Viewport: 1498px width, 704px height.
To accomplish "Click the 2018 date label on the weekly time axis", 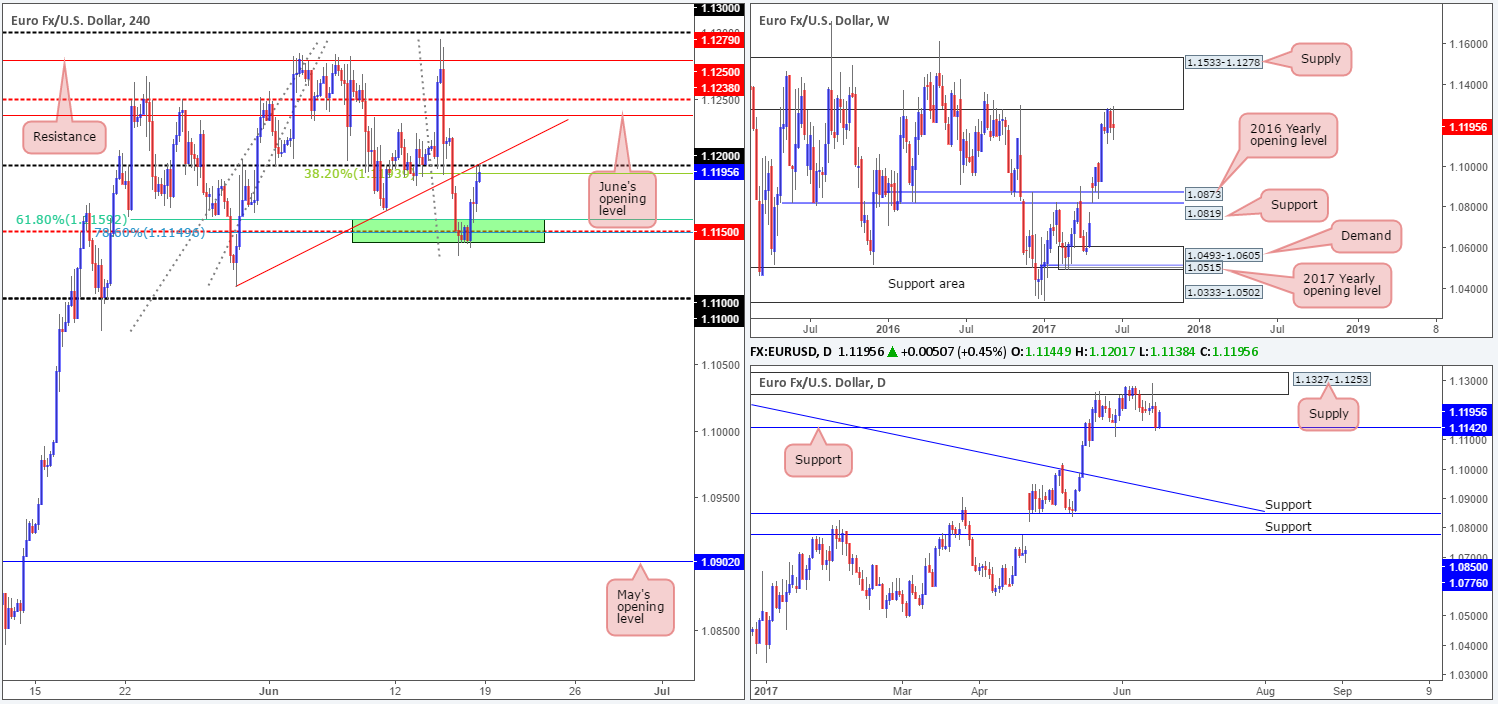I will pyautogui.click(x=1197, y=327).
